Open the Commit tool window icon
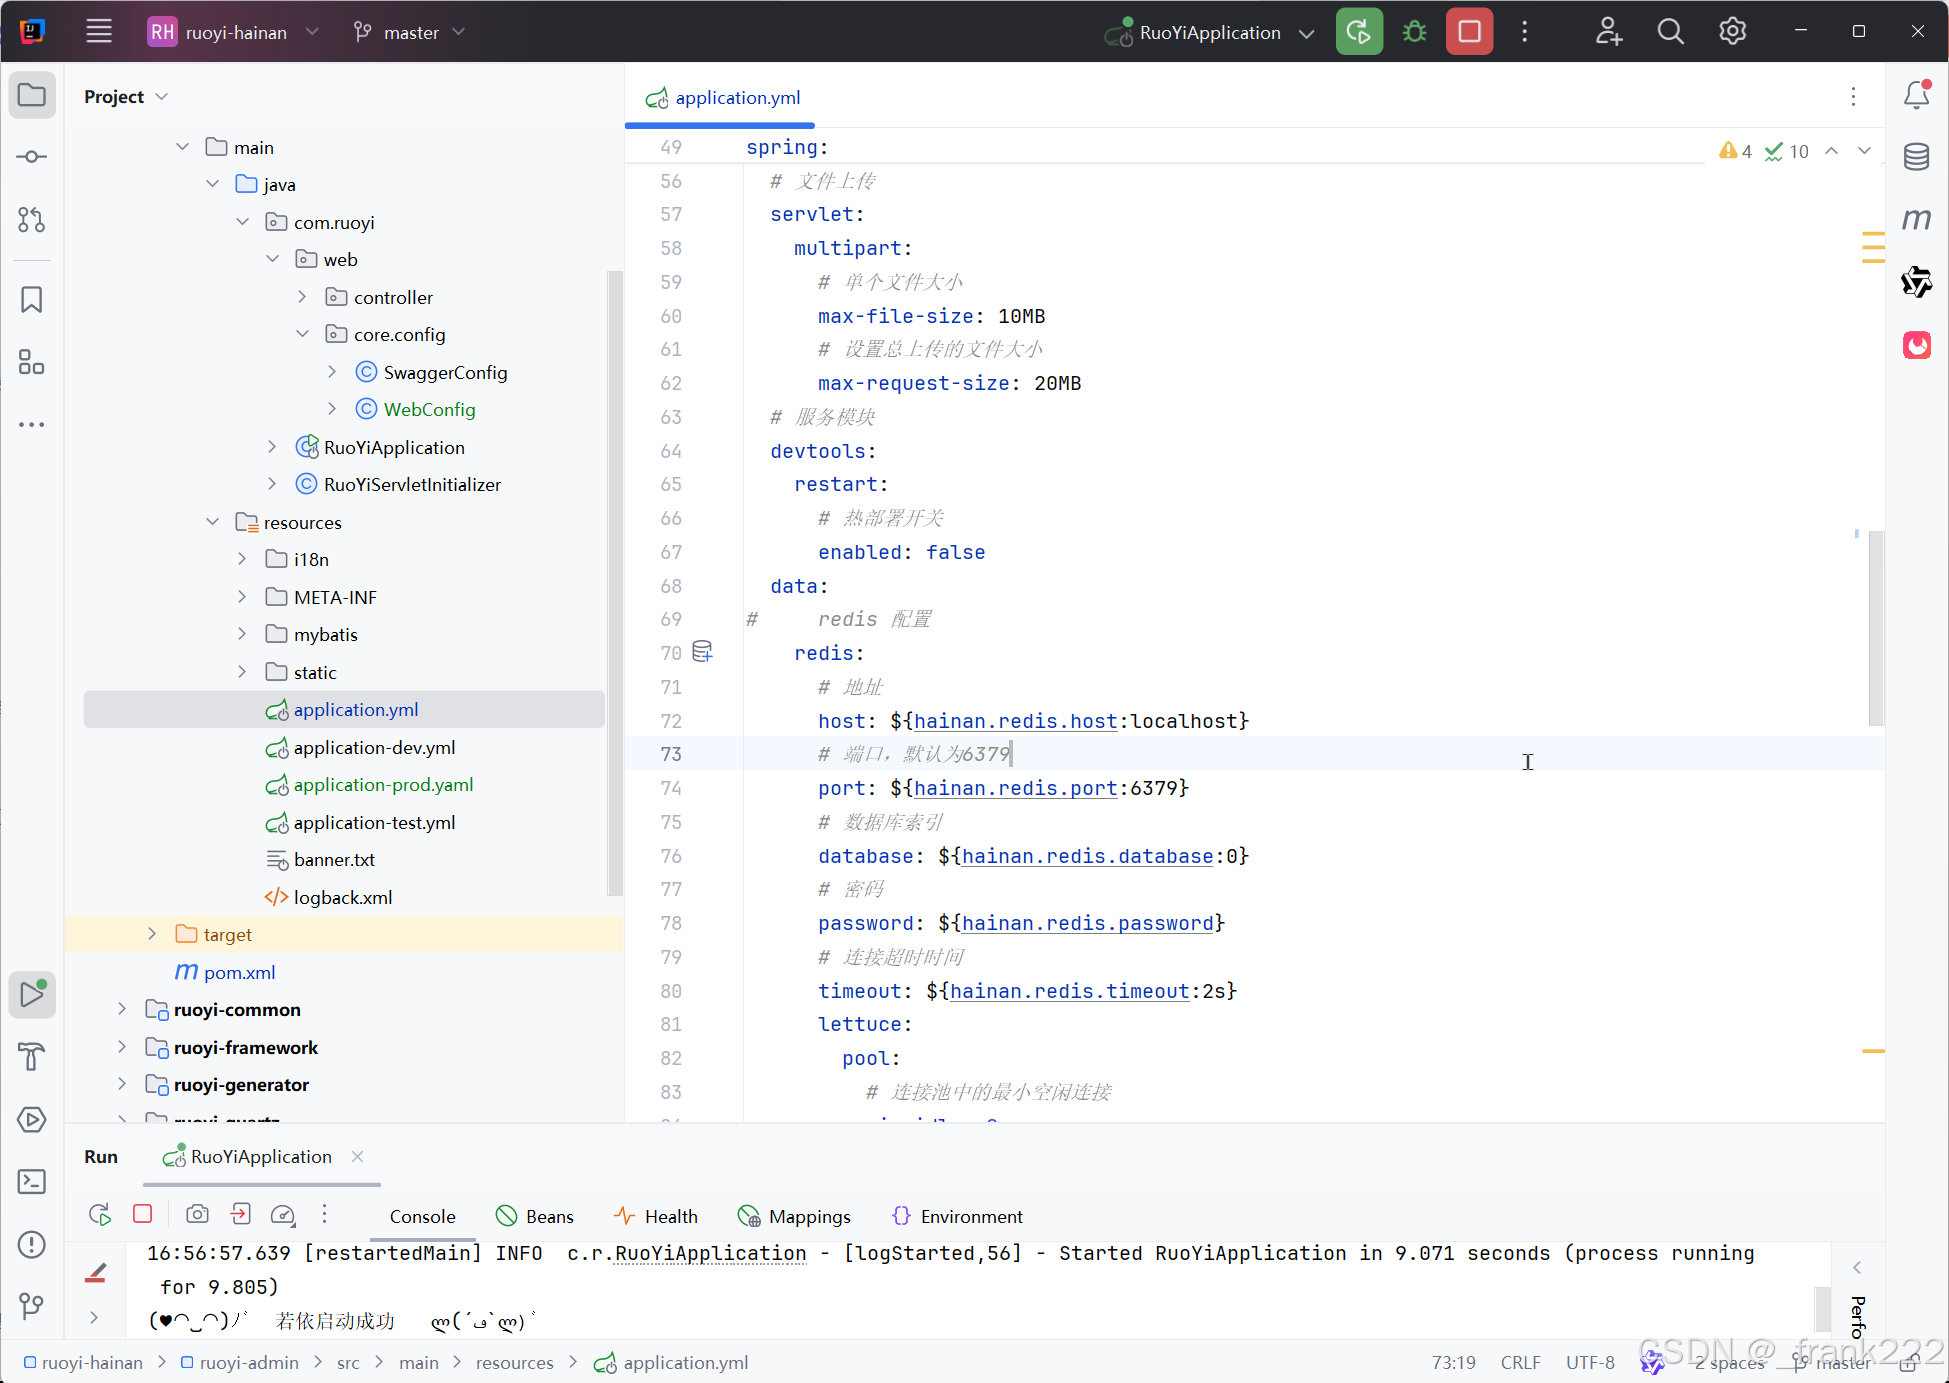1949x1383 pixels. tap(32, 157)
